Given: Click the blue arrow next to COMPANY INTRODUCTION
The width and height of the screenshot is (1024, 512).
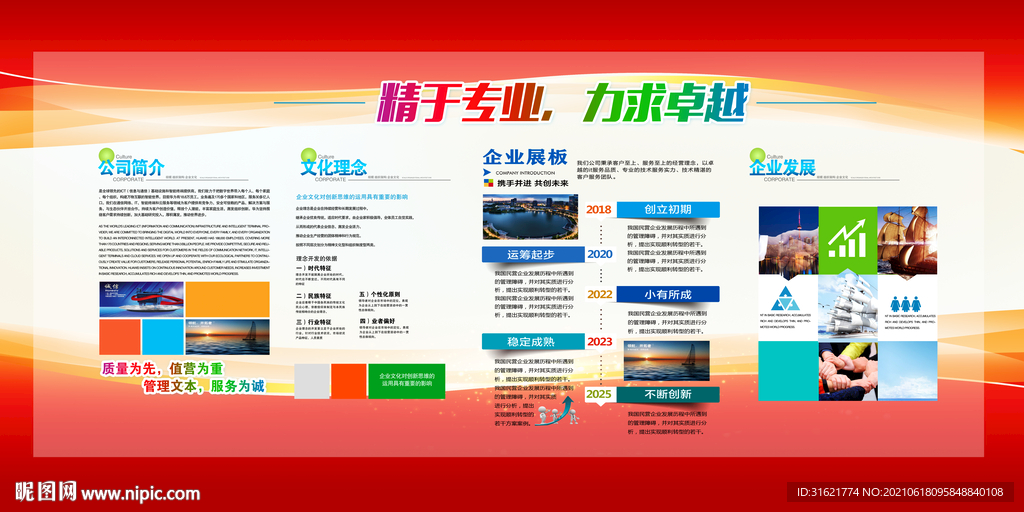Looking at the screenshot, I should [487, 172].
